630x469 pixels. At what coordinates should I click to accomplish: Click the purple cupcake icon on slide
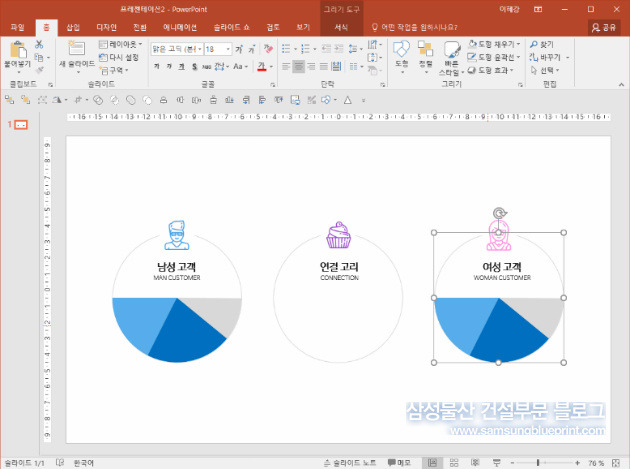click(x=338, y=235)
